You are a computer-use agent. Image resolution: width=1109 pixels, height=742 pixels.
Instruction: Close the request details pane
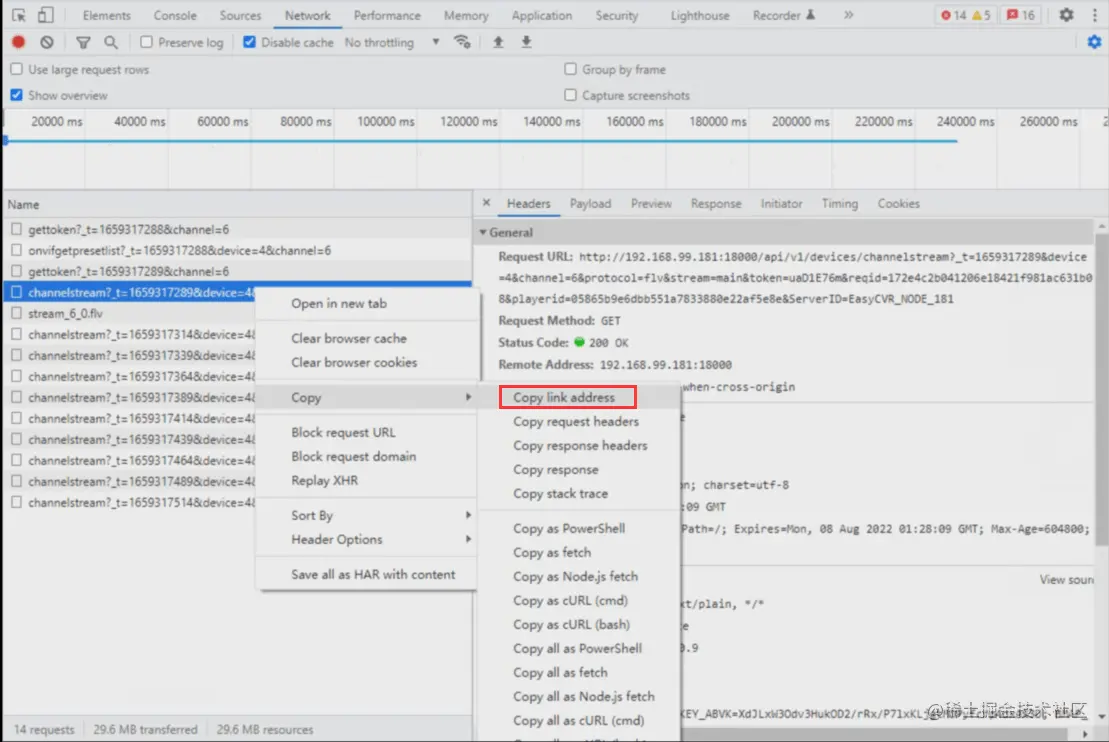[x=487, y=203]
